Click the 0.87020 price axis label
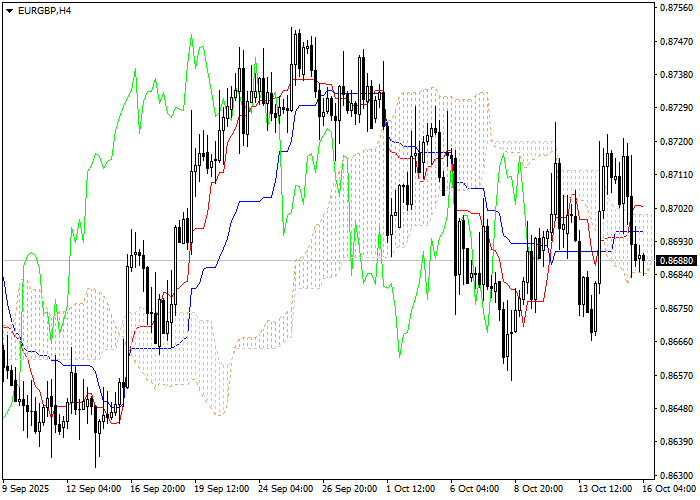Image resolution: width=700 pixels, height=500 pixels. (x=676, y=208)
